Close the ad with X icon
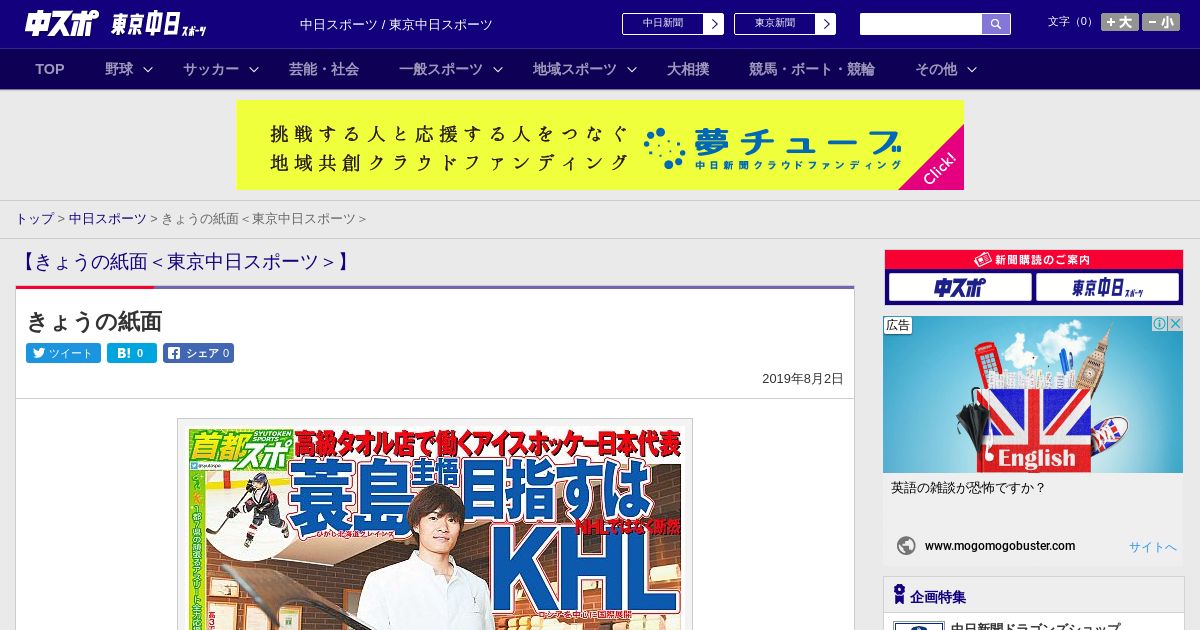 1176,324
